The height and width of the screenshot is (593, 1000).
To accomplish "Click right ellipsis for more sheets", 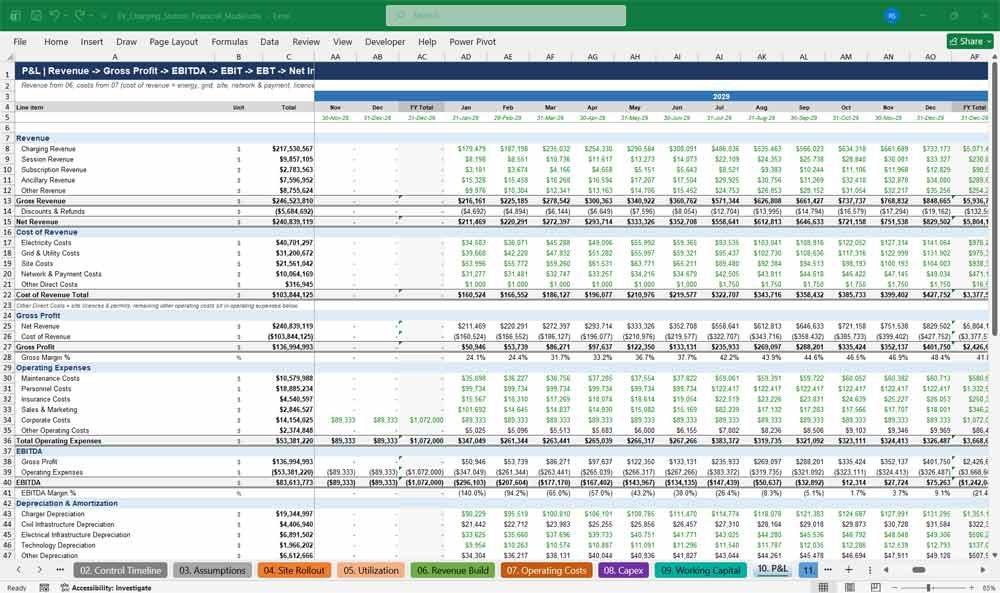I will pos(828,569).
